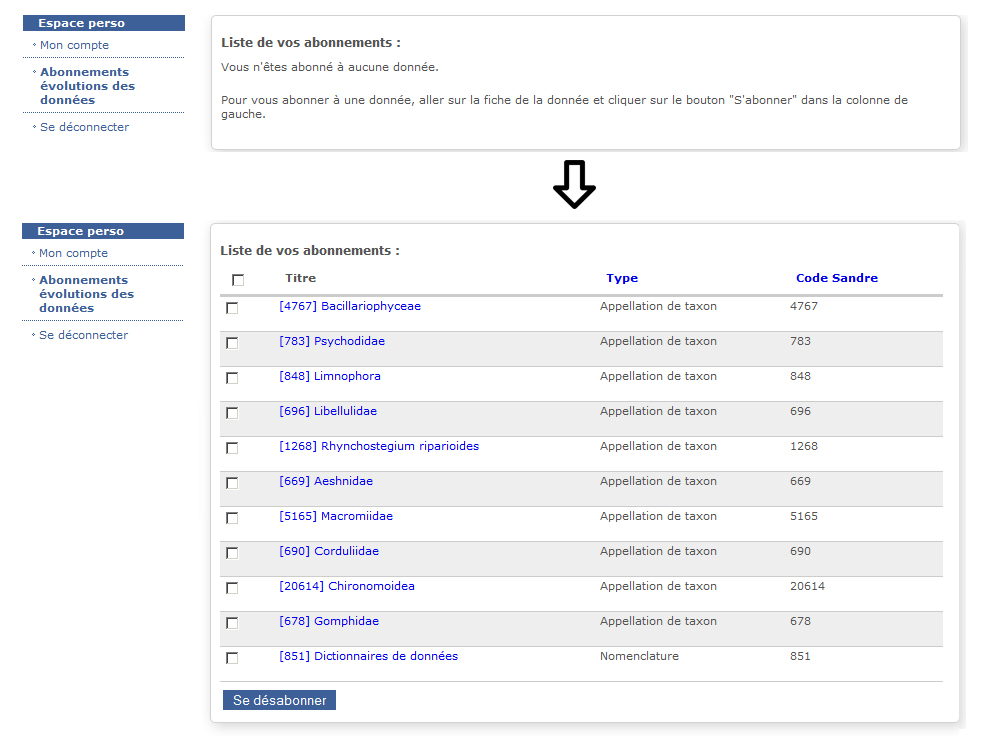The width and height of the screenshot is (991, 750).
Task: Tick the checkbox next to Limnophora
Action: [x=232, y=378]
